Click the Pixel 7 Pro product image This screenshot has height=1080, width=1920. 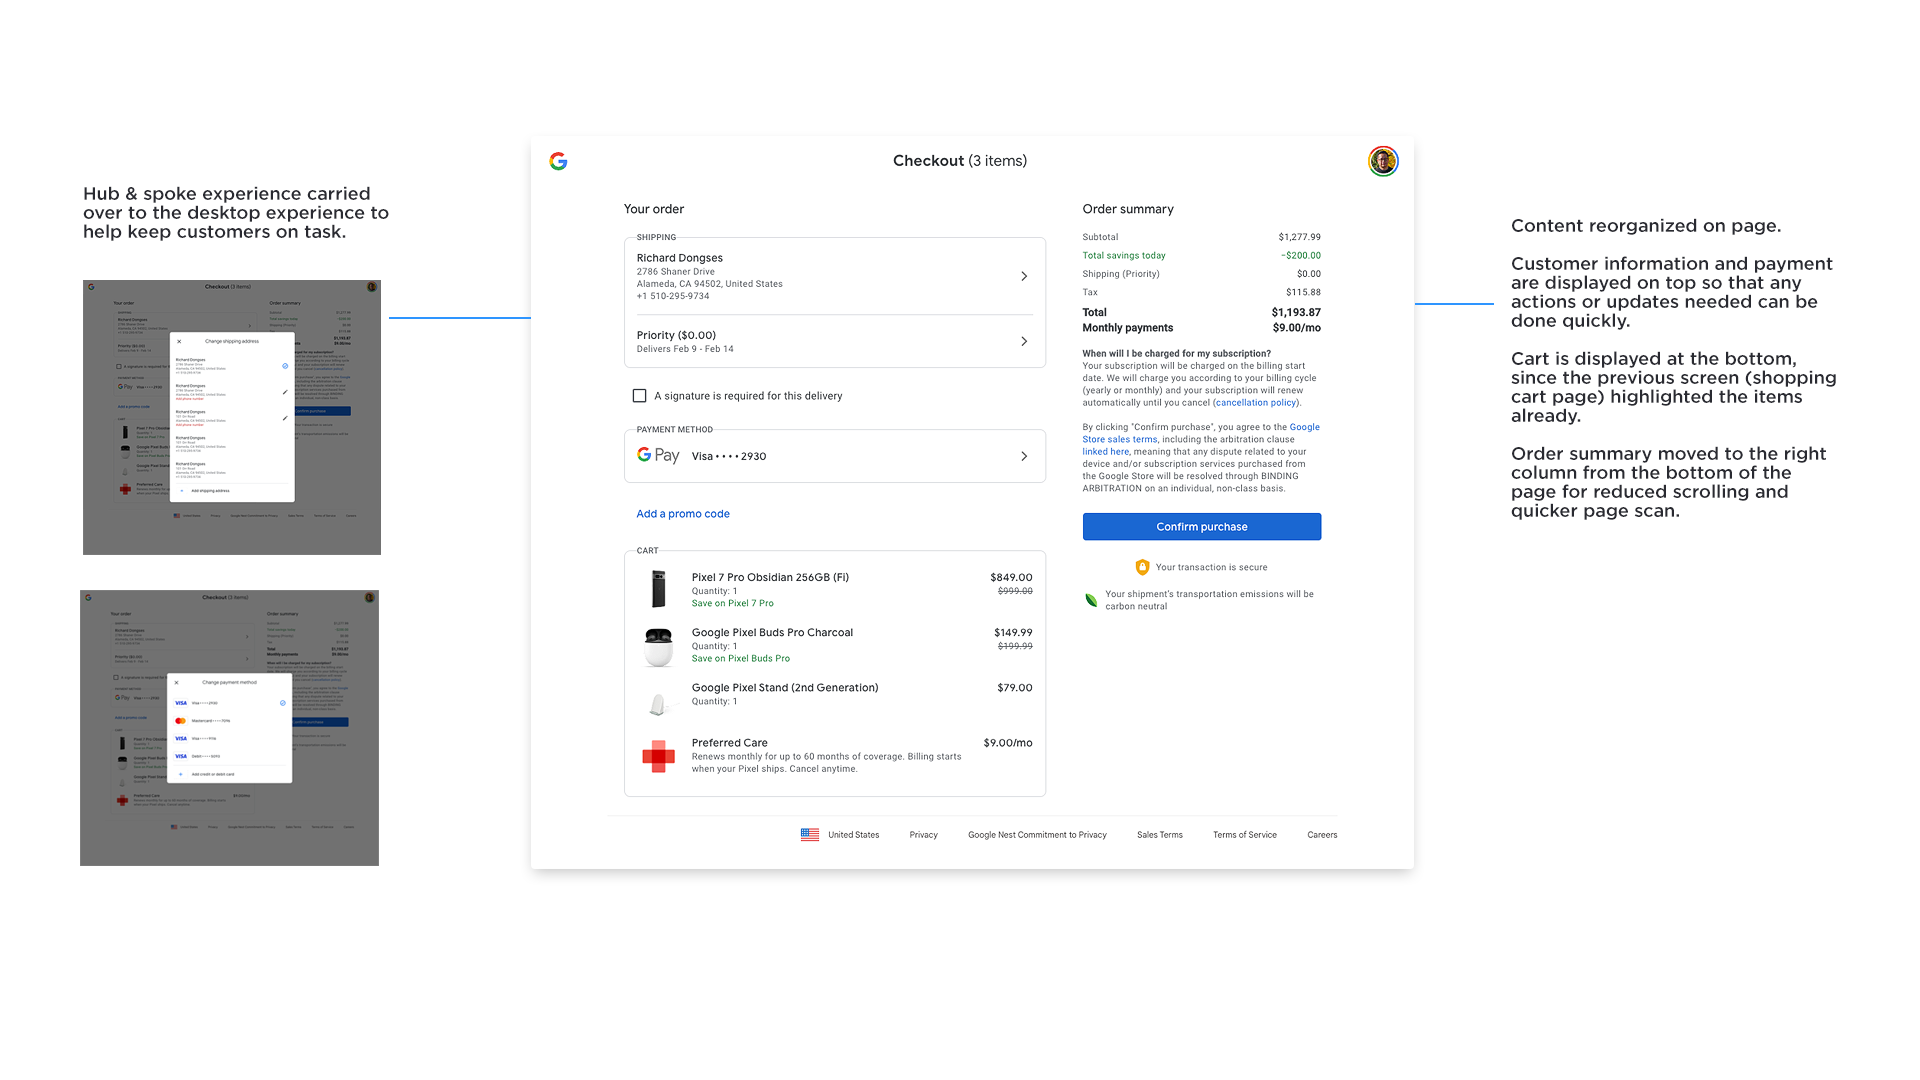point(658,589)
